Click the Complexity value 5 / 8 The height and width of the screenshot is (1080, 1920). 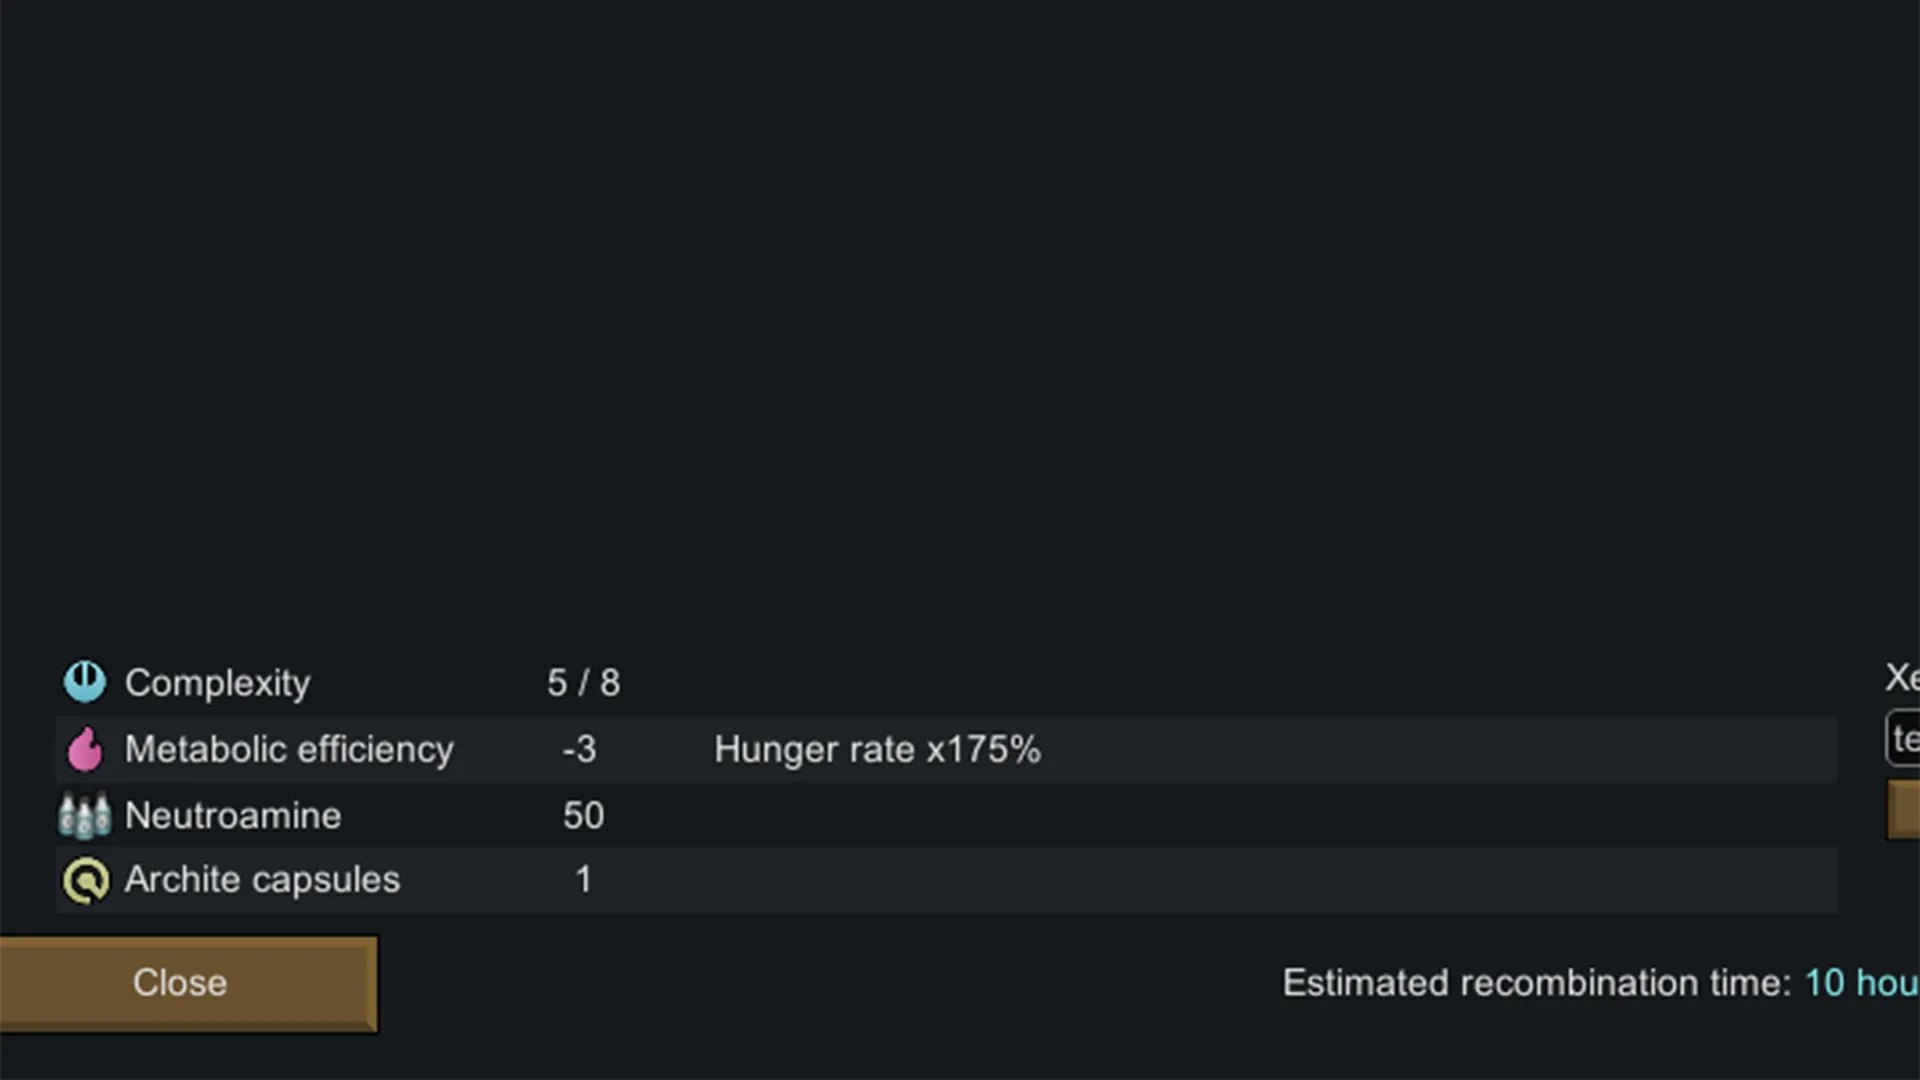(583, 683)
